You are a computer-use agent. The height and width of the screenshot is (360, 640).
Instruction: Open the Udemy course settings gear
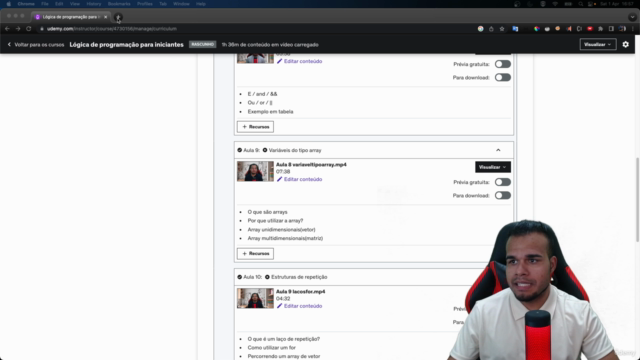click(626, 44)
